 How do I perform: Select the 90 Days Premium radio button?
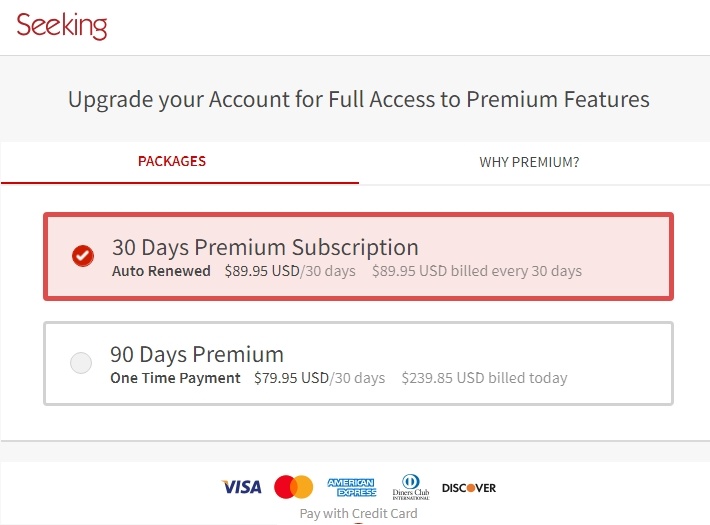81,363
